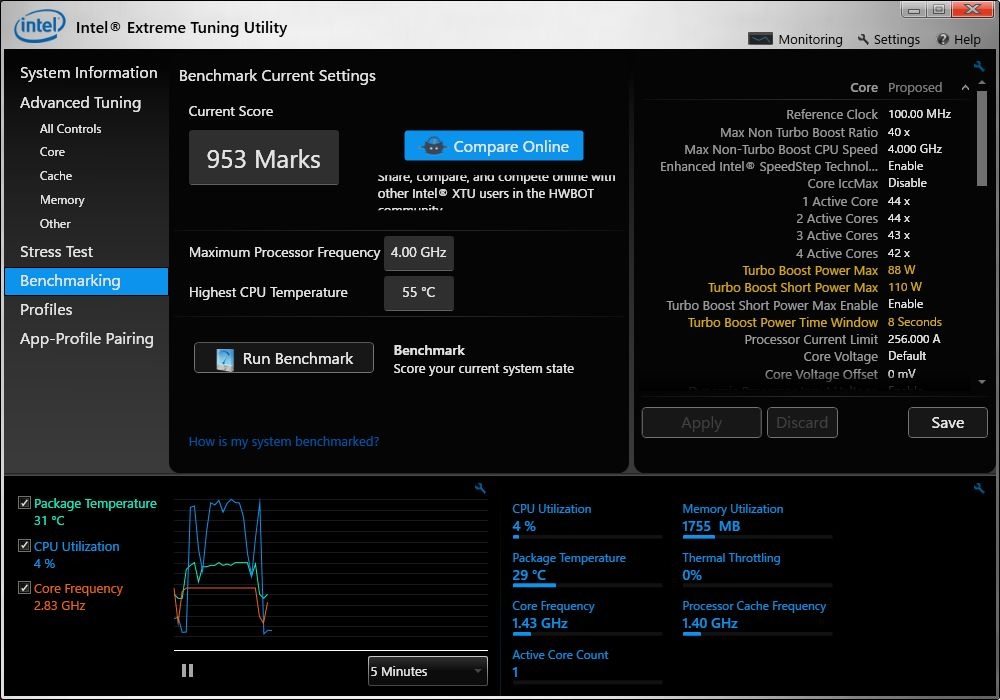Click Active Core Count reading
This screenshot has height=700, width=1000.
click(515, 672)
